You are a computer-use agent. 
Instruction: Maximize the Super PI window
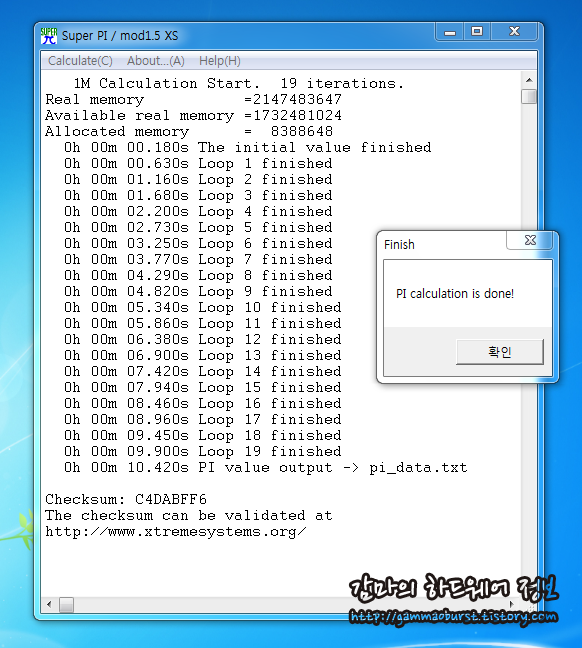click(x=477, y=32)
